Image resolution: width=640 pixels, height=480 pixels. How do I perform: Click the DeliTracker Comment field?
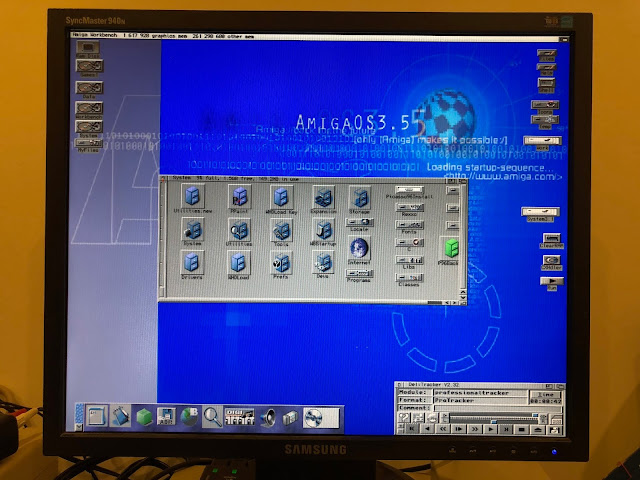(498, 408)
